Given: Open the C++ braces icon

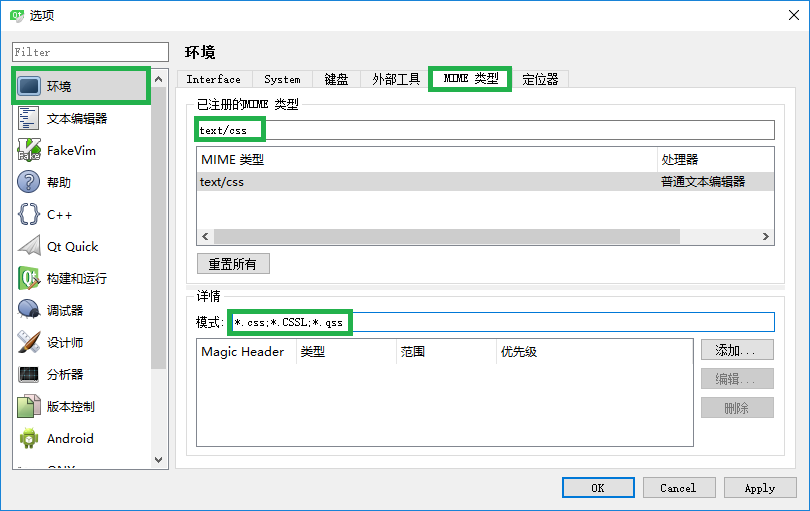Looking at the screenshot, I should [28, 214].
